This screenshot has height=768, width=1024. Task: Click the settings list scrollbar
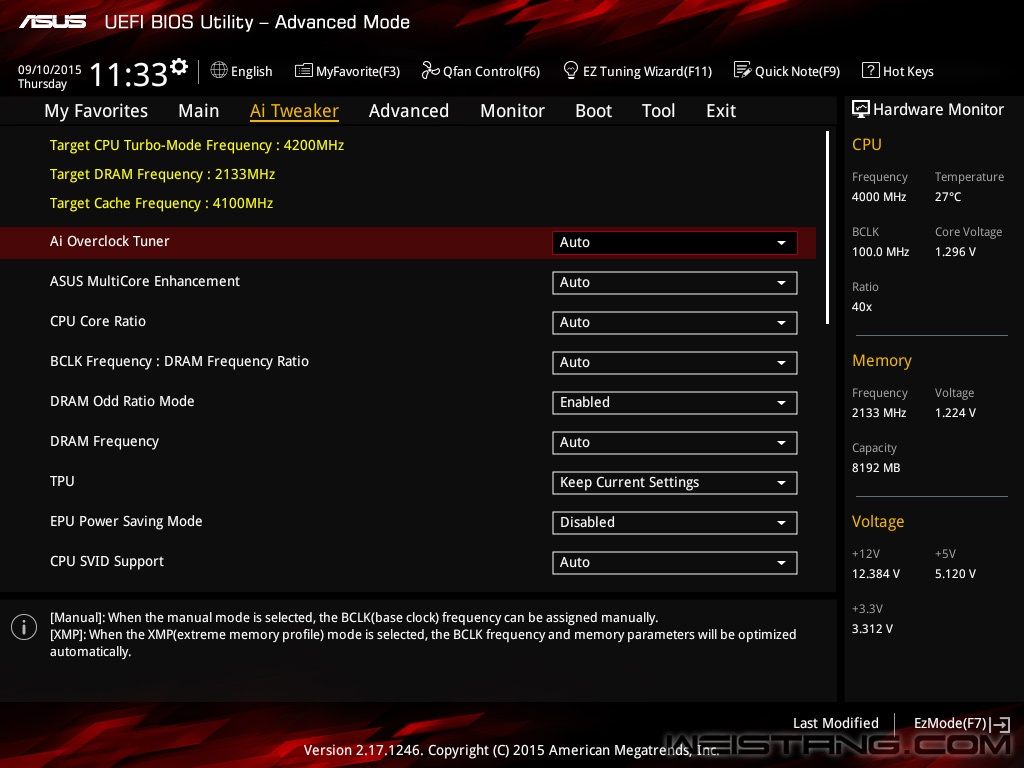[827, 227]
